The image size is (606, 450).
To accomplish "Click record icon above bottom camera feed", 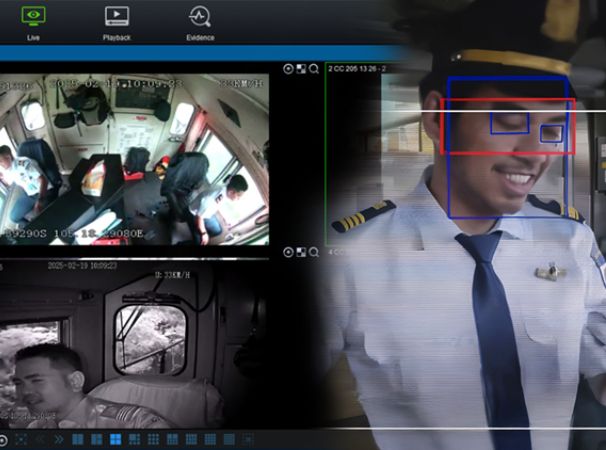I will coord(288,252).
